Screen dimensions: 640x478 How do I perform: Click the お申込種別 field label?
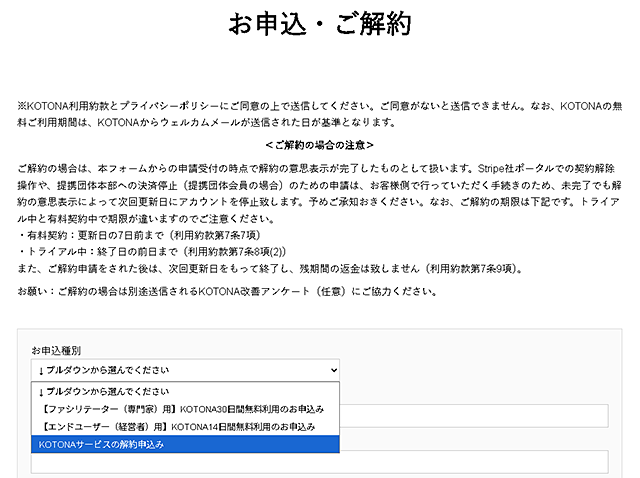56,350
